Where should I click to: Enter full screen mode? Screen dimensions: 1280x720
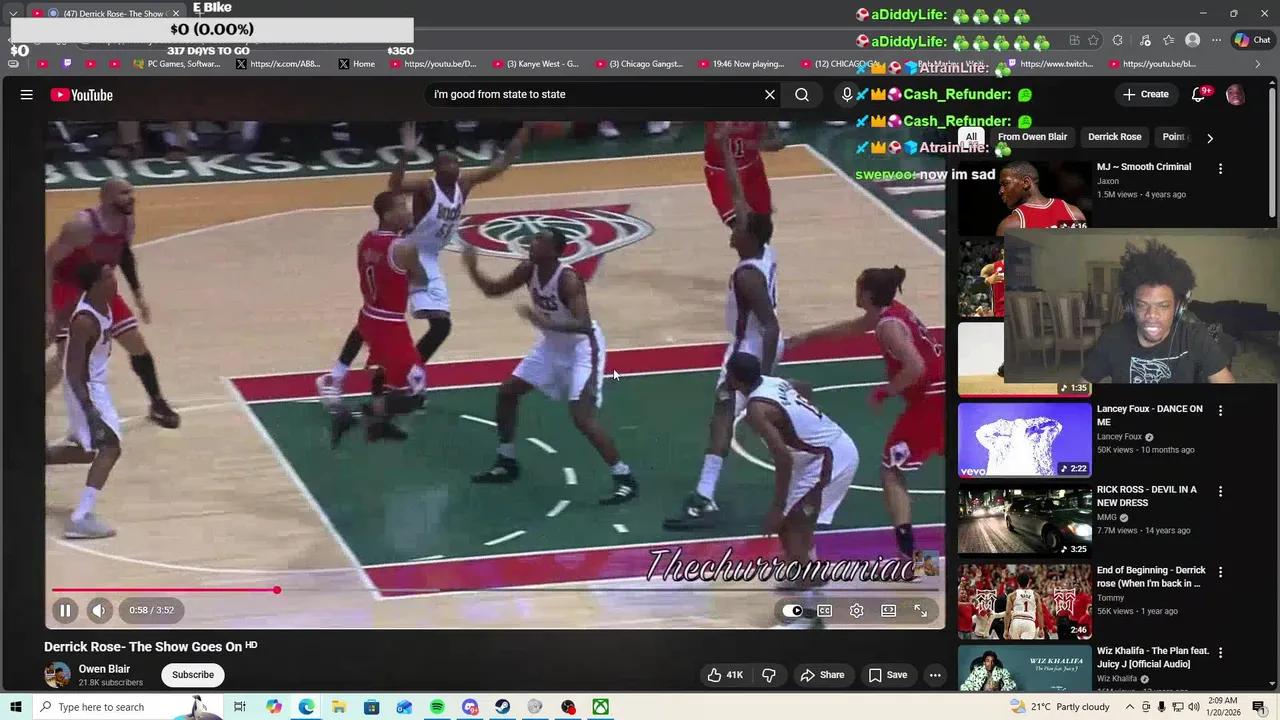pos(921,610)
